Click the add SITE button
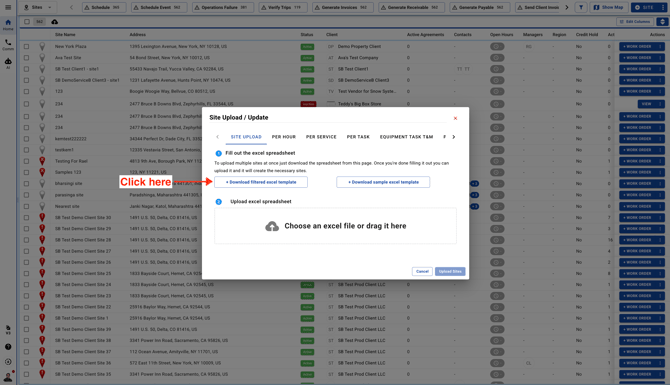Image resolution: width=670 pixels, height=385 pixels. pos(644,7)
